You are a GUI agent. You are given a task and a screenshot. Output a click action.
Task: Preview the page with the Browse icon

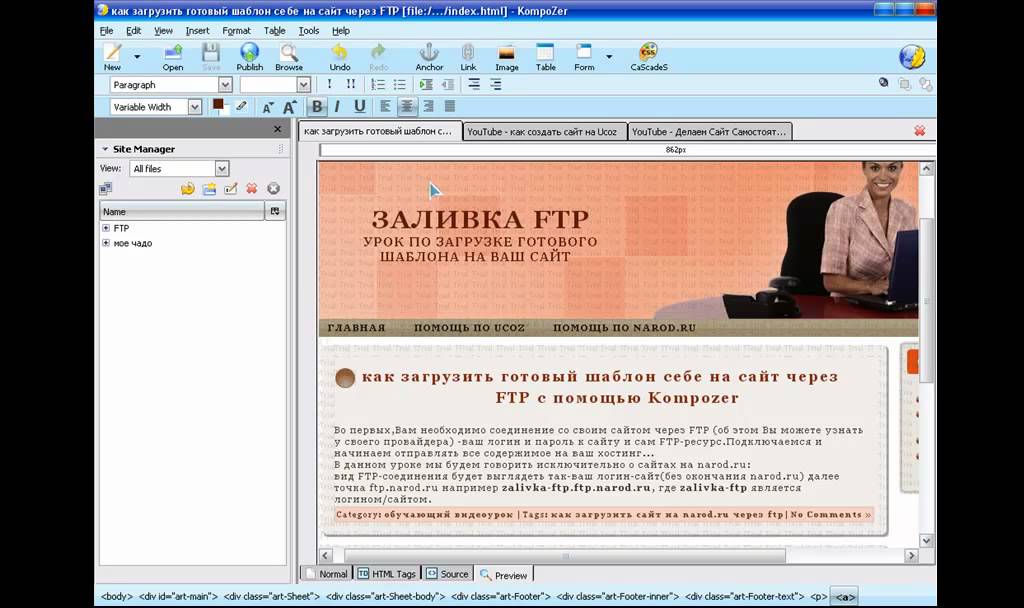tap(289, 56)
